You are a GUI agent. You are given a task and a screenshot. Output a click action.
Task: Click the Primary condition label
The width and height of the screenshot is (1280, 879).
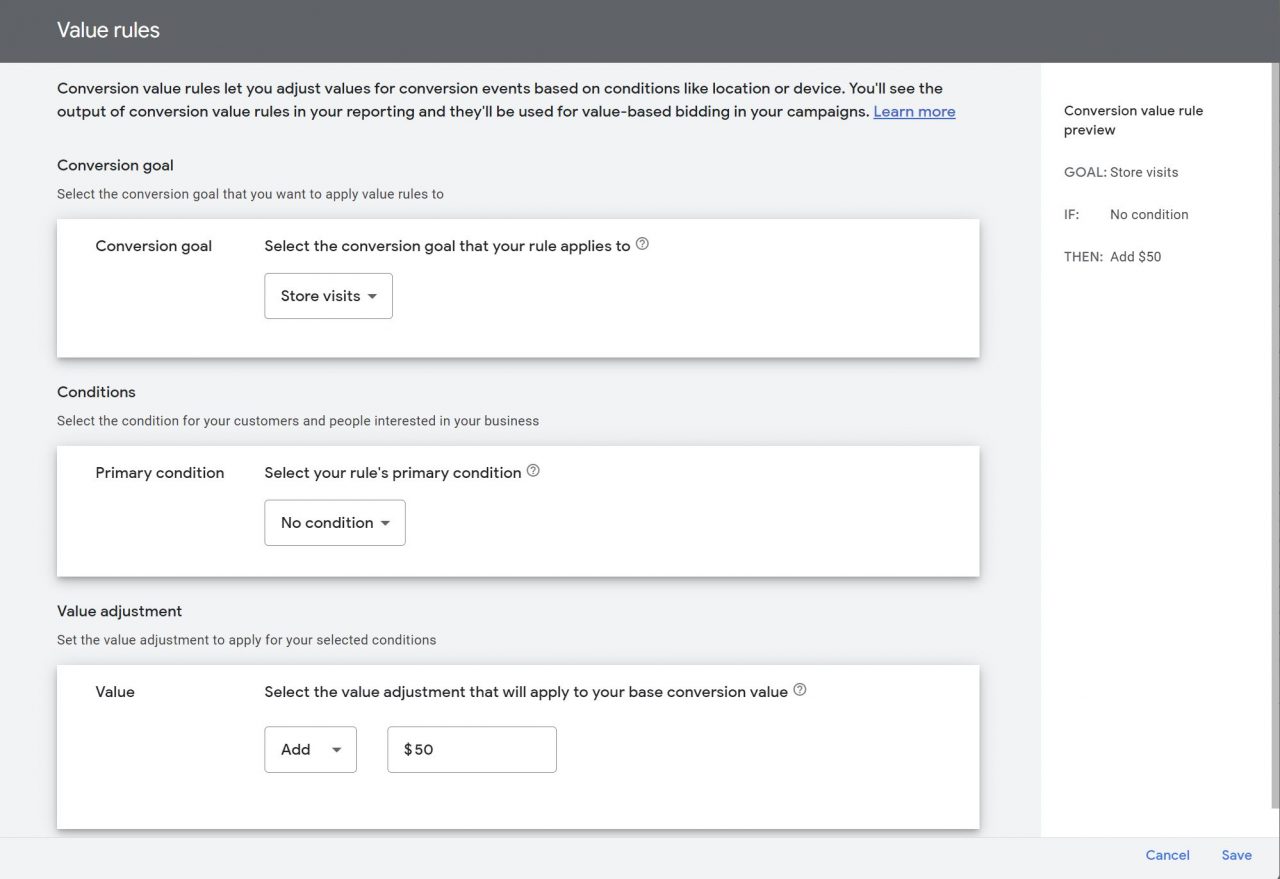pyautogui.click(x=160, y=473)
